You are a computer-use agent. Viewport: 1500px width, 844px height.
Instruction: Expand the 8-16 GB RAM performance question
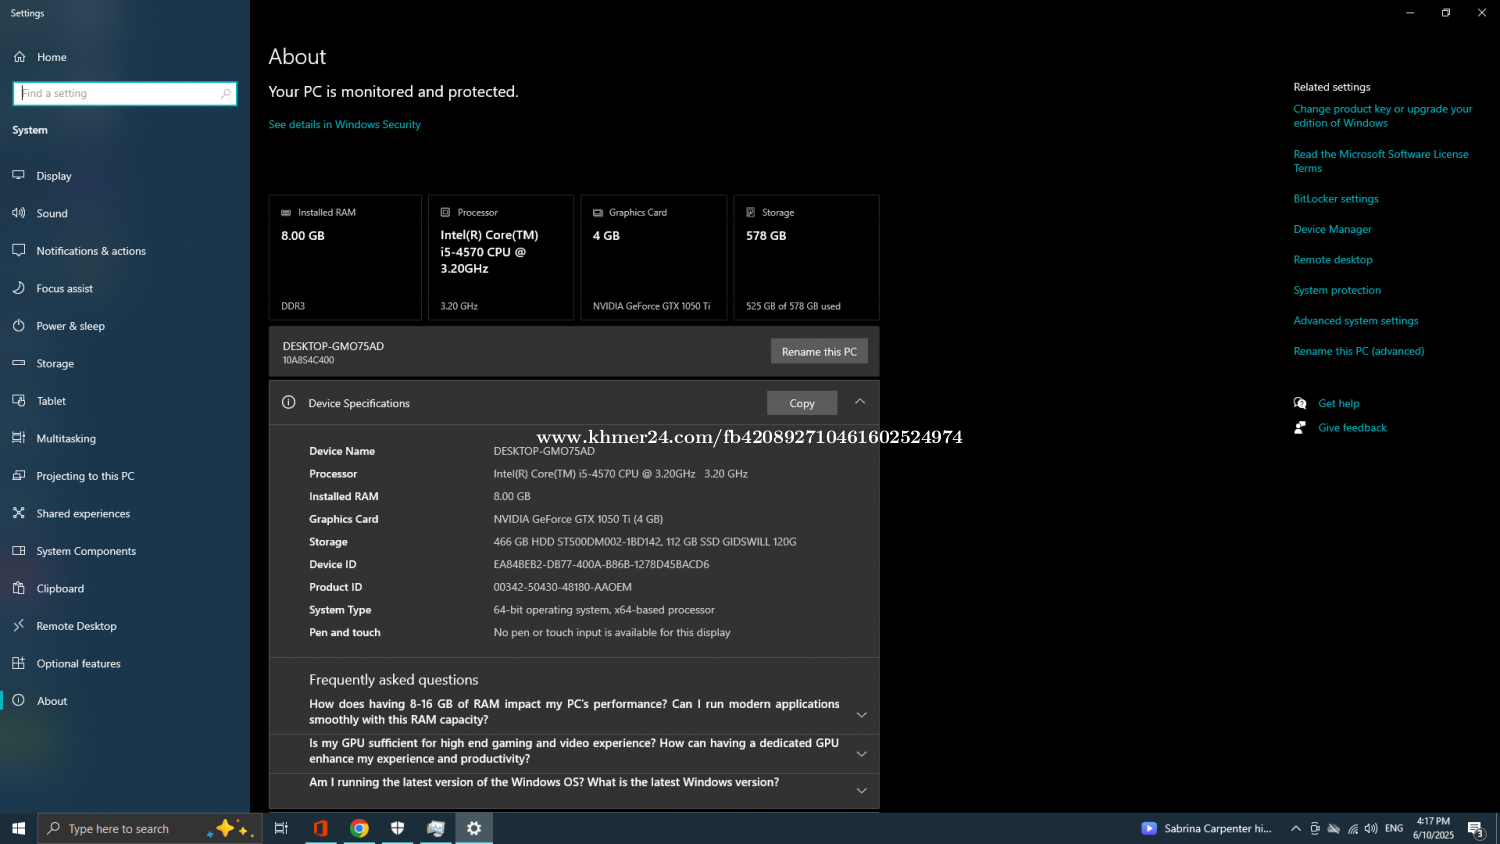(x=862, y=715)
